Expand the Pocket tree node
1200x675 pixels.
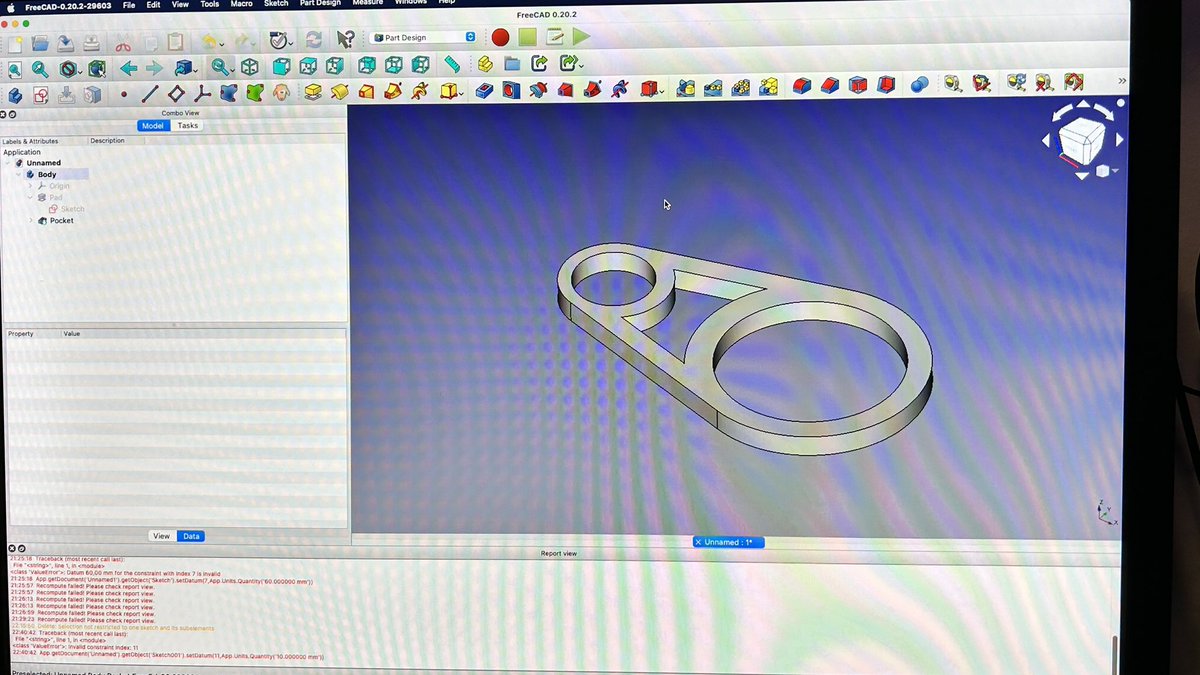(x=30, y=220)
